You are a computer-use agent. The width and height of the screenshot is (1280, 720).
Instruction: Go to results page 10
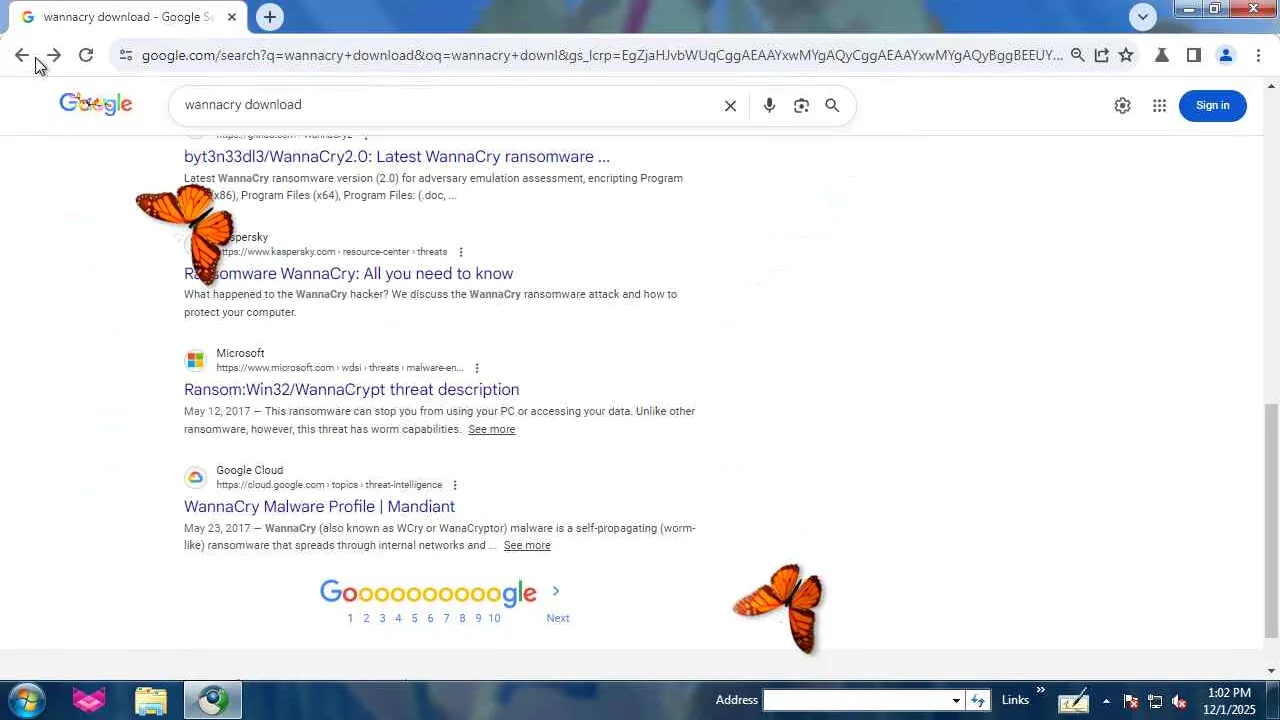(494, 618)
